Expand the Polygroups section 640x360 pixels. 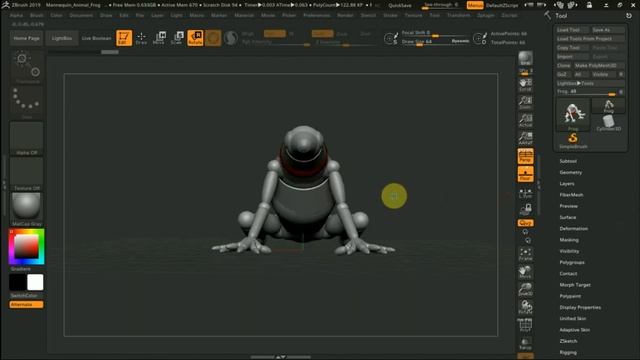[x=572, y=262]
